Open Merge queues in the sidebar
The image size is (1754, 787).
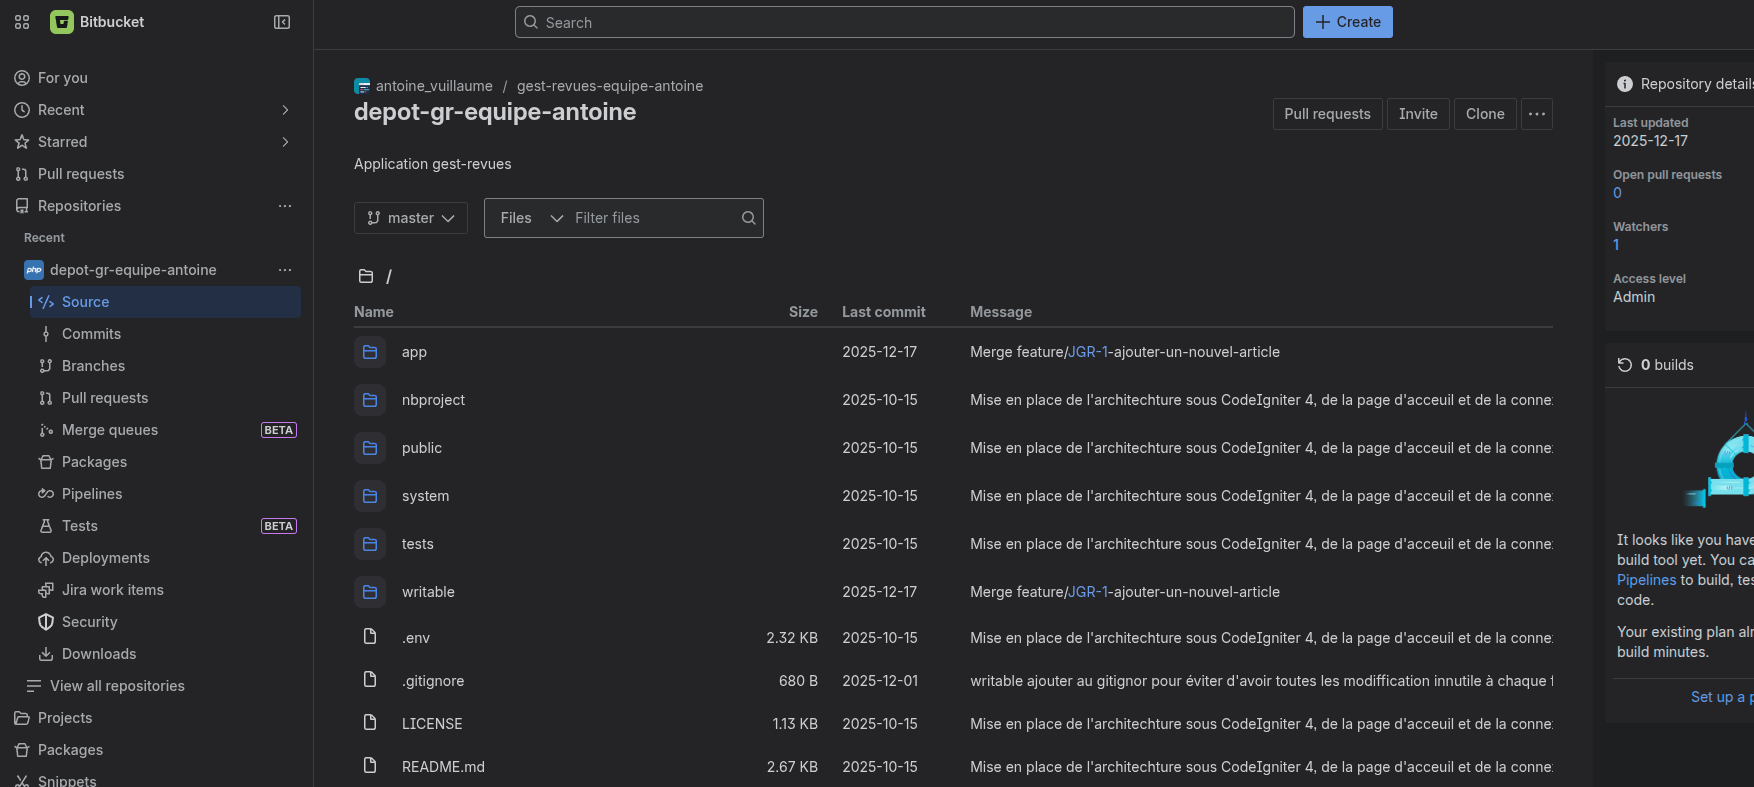165,430
